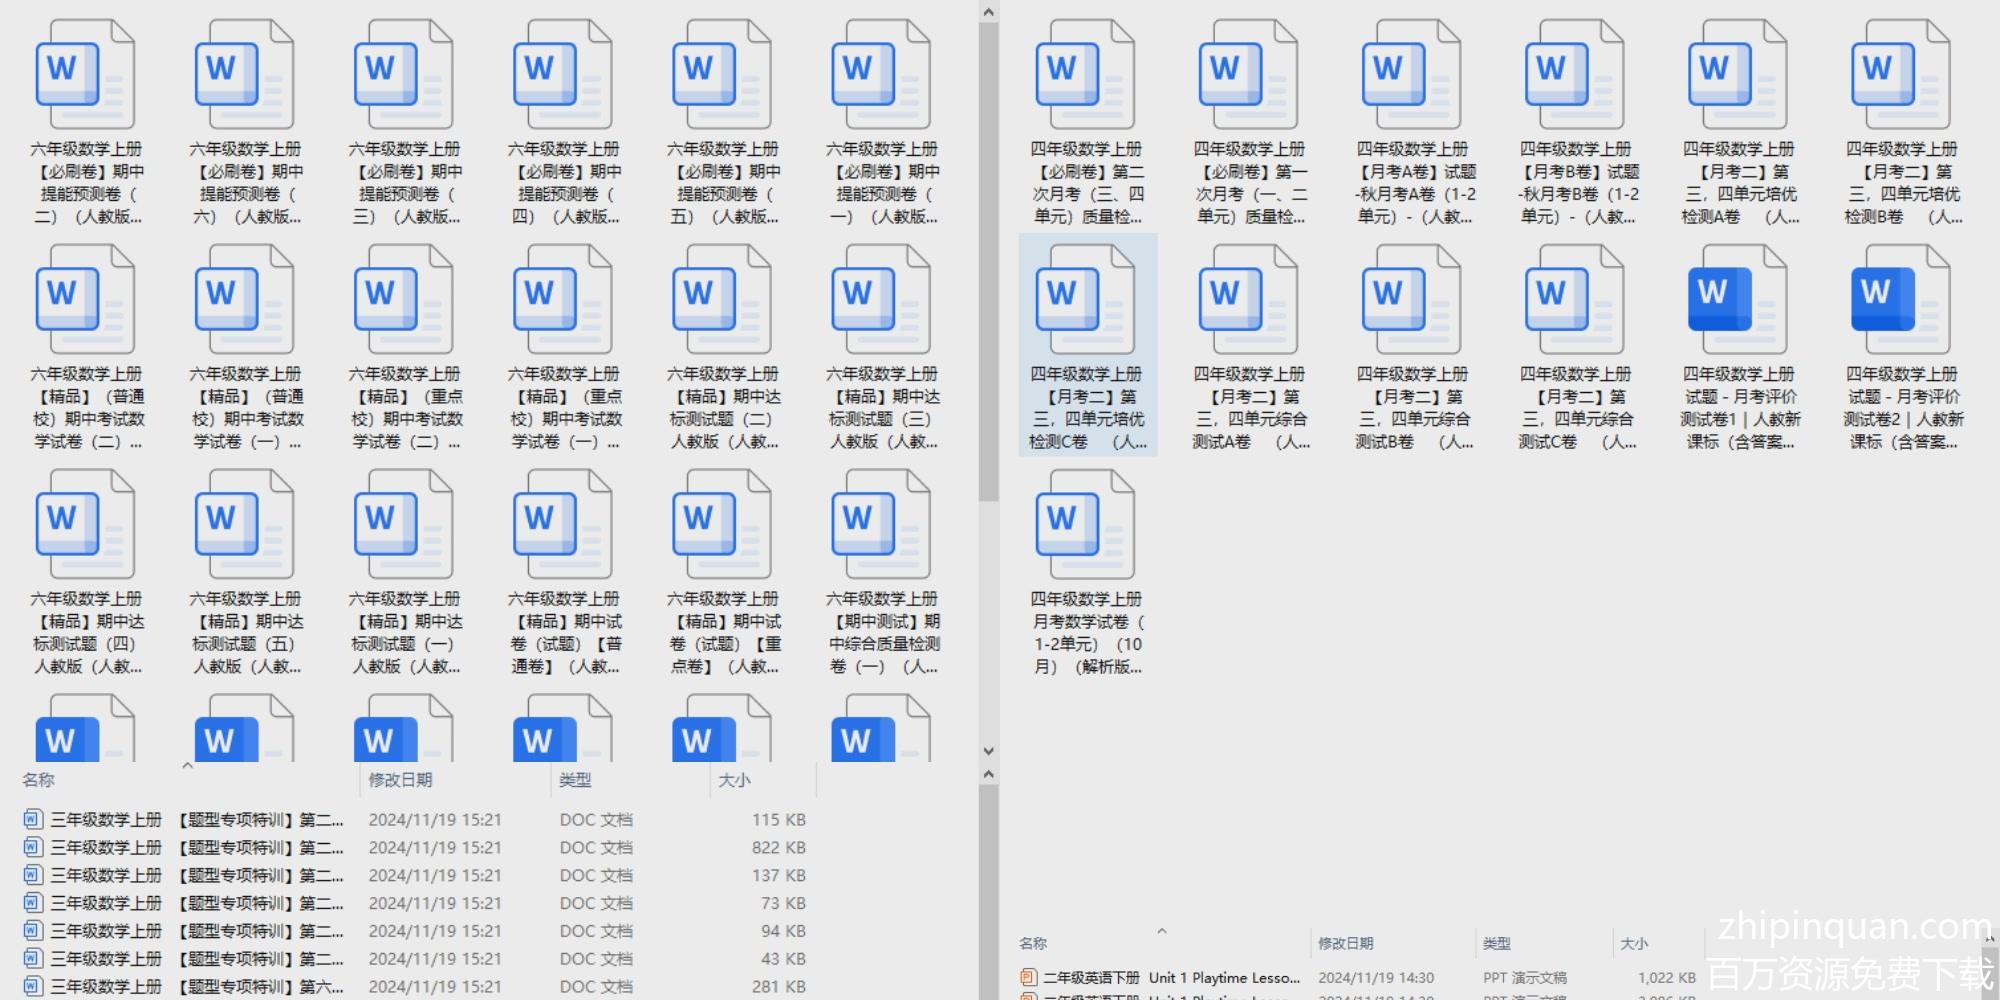Sort DOC list by 修改日期 column
The image size is (2000, 1000).
point(400,780)
